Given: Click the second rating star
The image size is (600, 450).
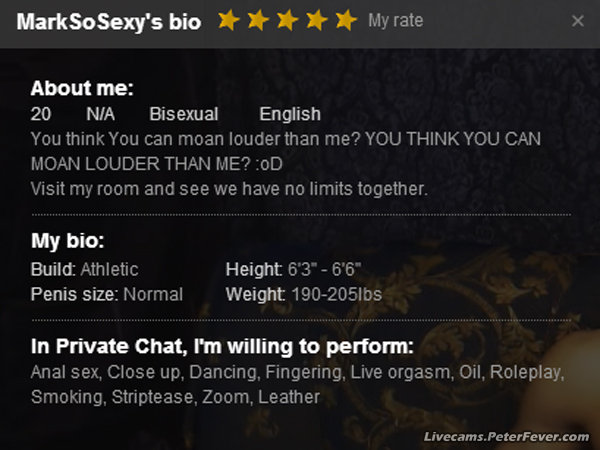Looking at the screenshot, I should click(258, 20).
